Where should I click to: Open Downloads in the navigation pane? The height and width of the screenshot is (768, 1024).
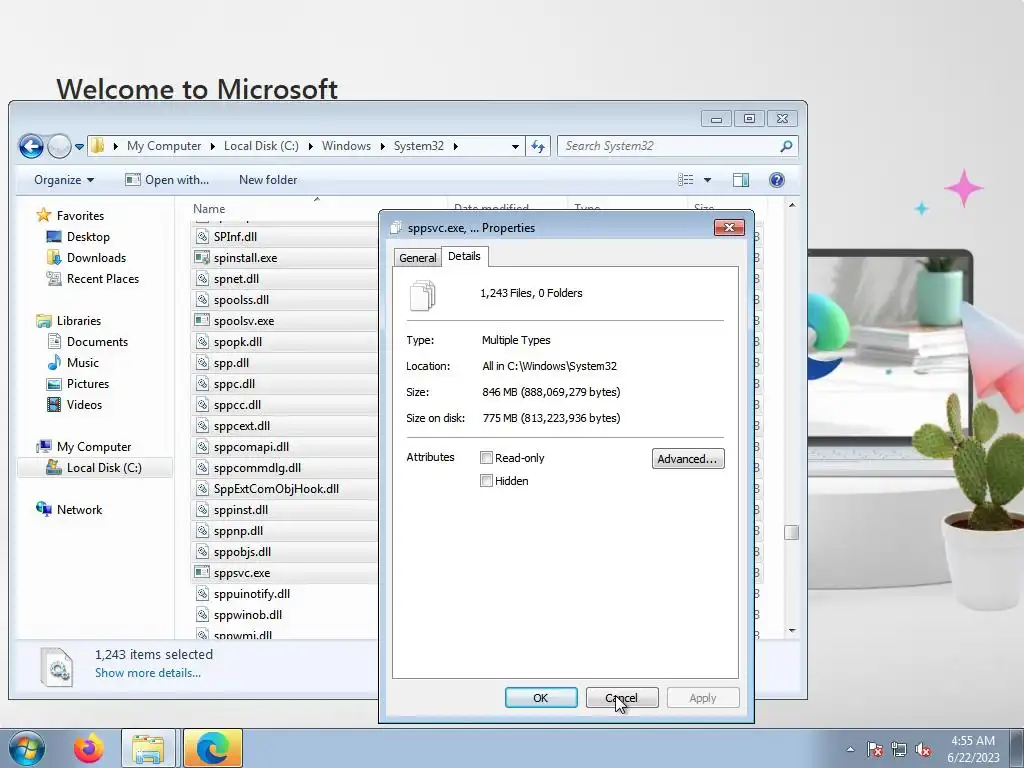96,257
